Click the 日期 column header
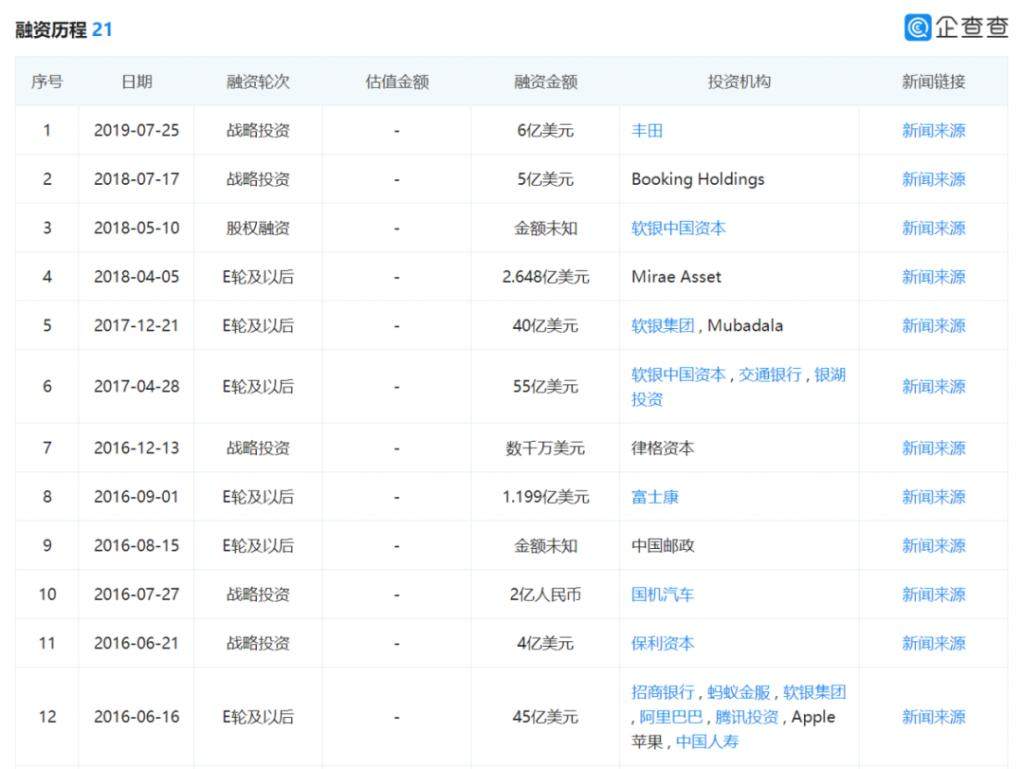This screenshot has width=1024, height=769. point(136,82)
